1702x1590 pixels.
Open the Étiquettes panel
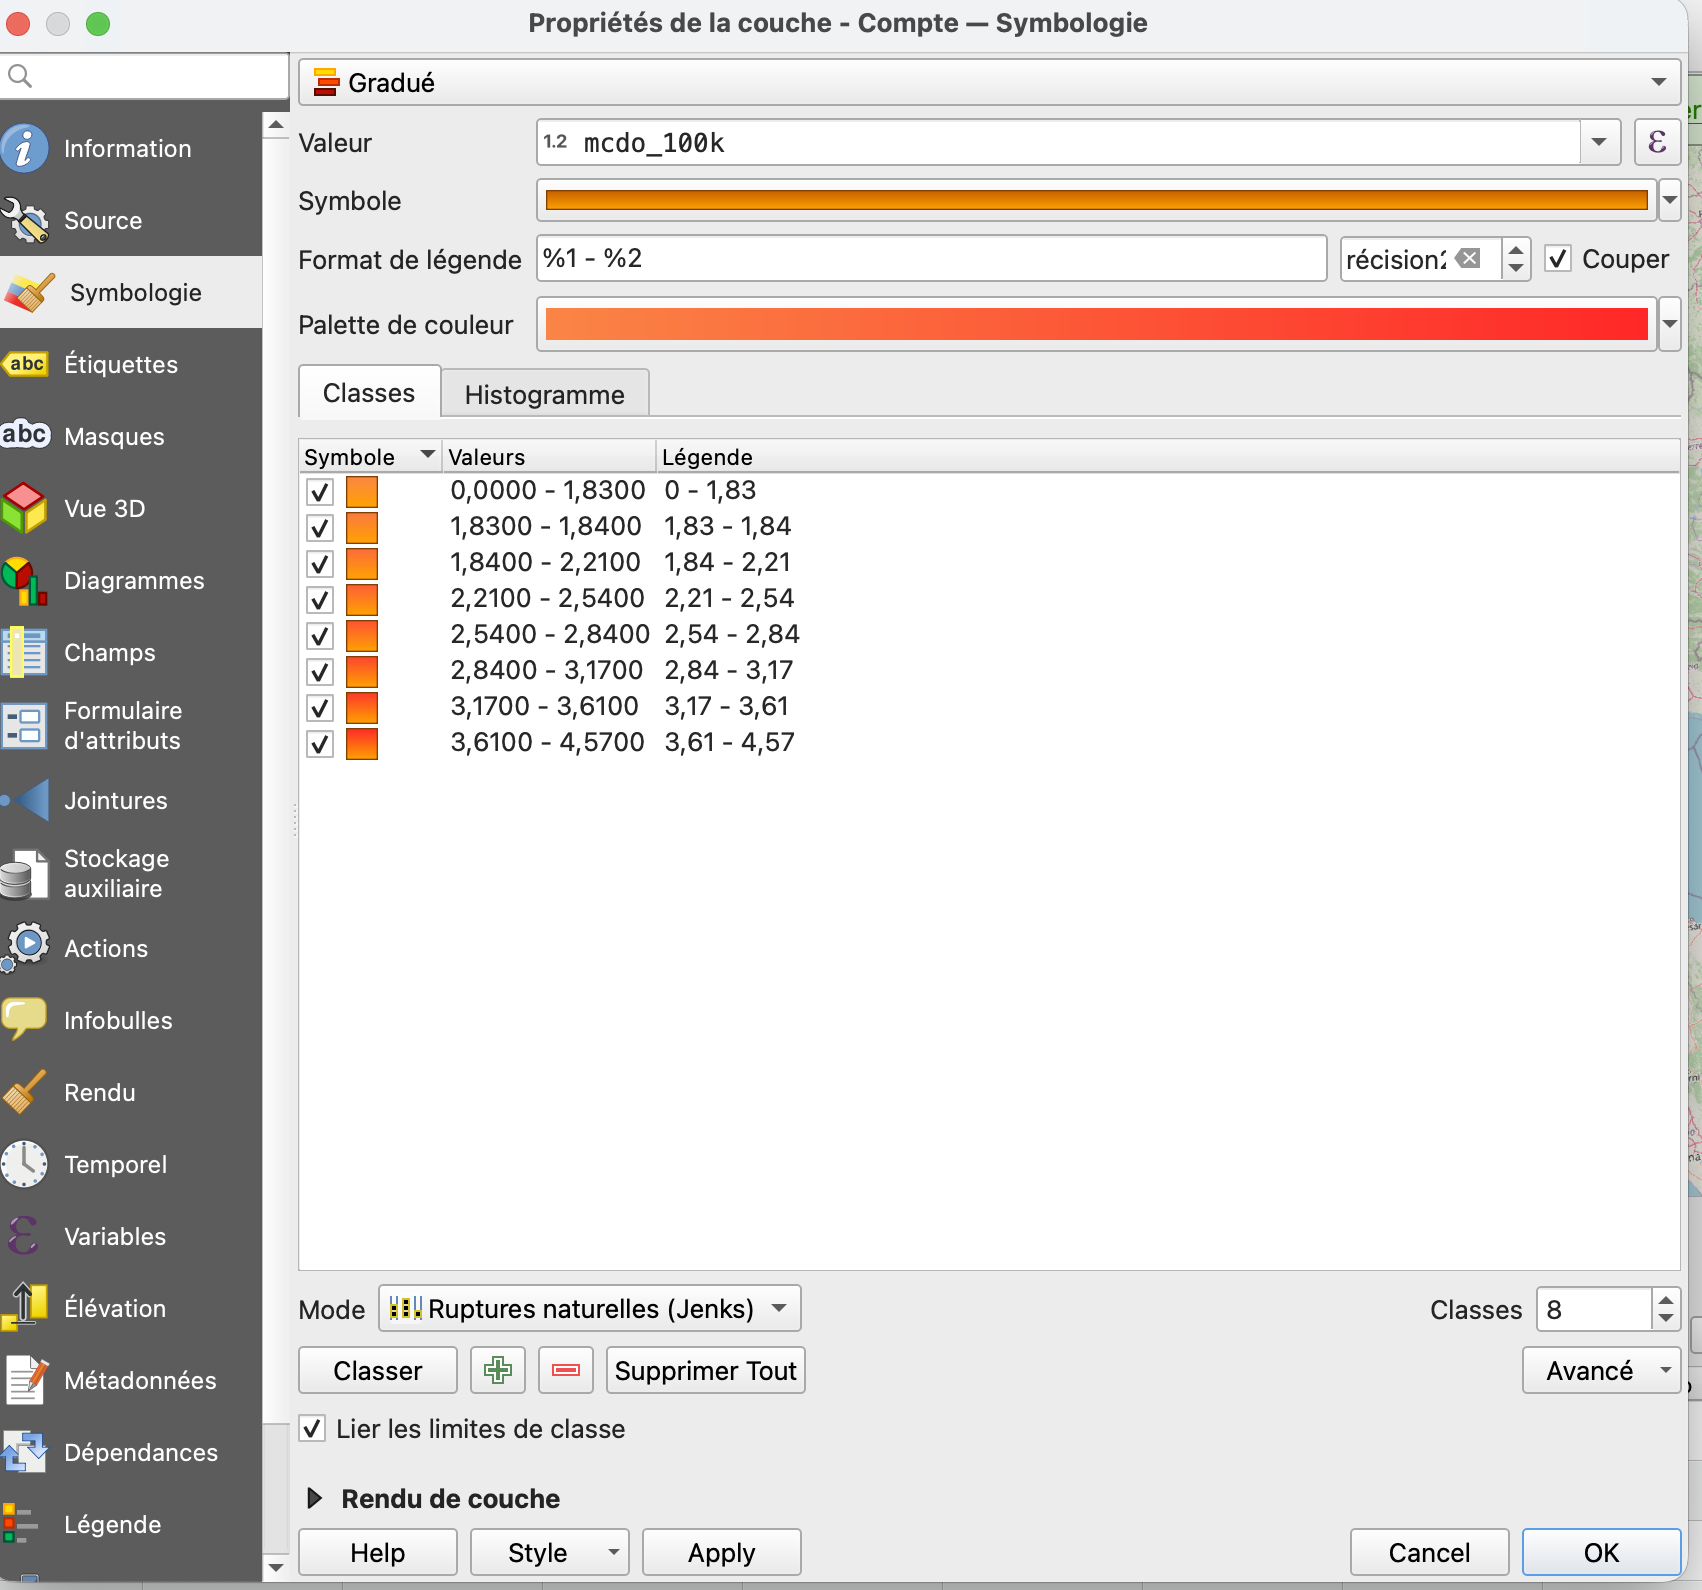(120, 364)
